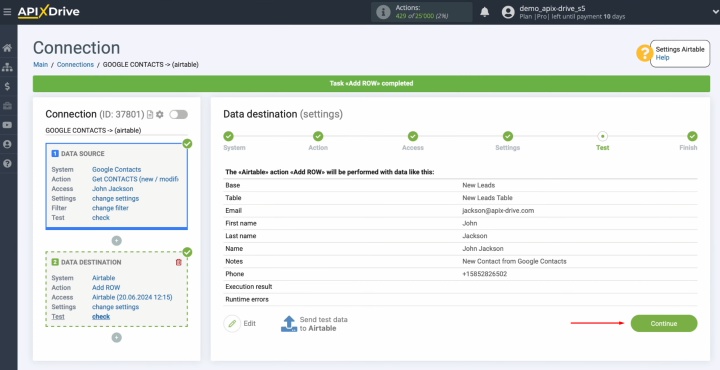Click the Execution result row label
Screen dimensions: 720x370
248,286
